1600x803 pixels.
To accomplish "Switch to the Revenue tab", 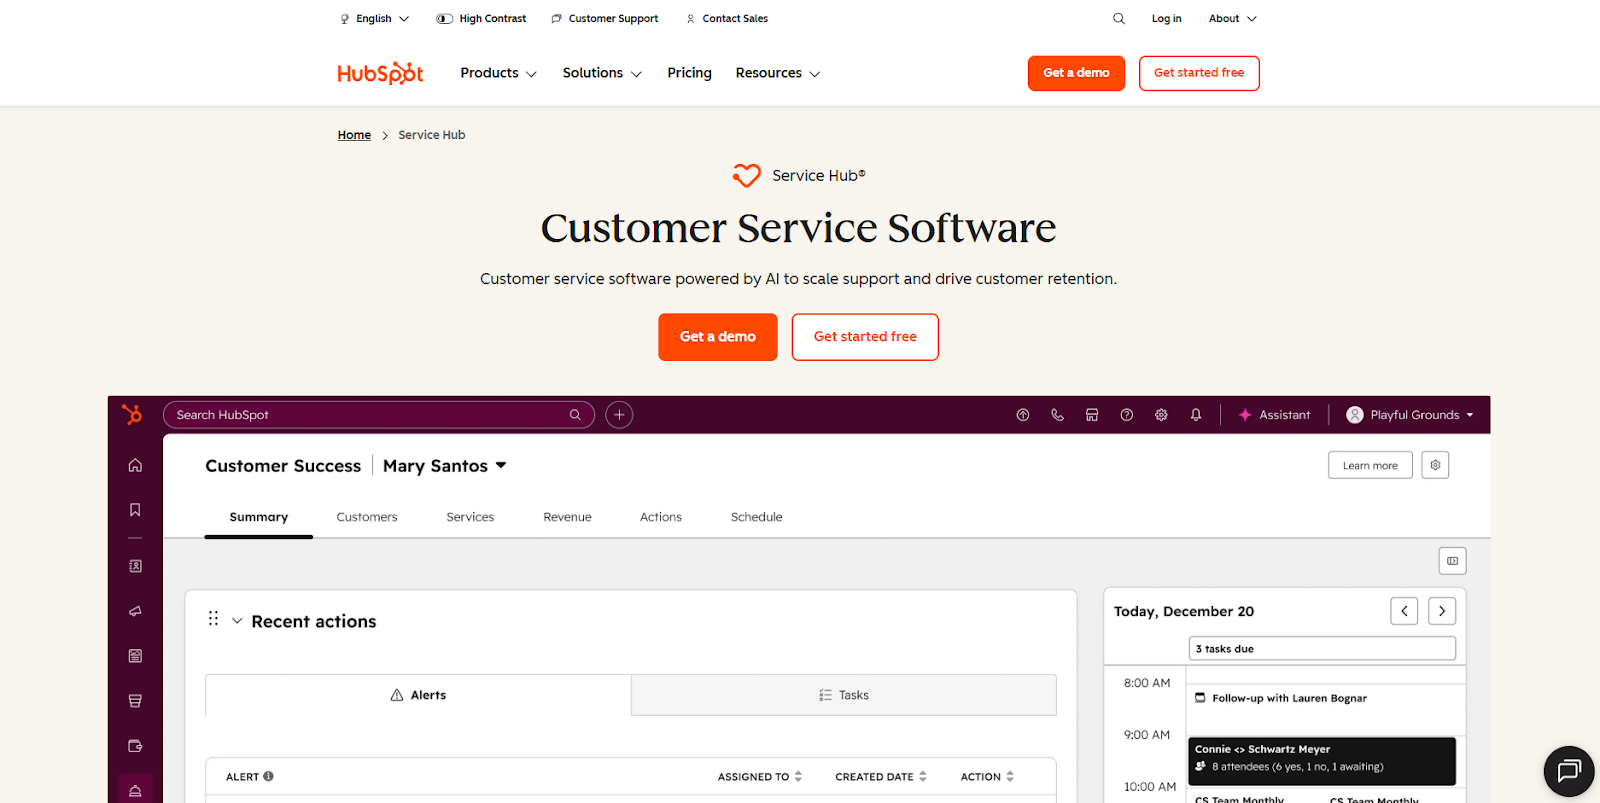I will (x=567, y=517).
